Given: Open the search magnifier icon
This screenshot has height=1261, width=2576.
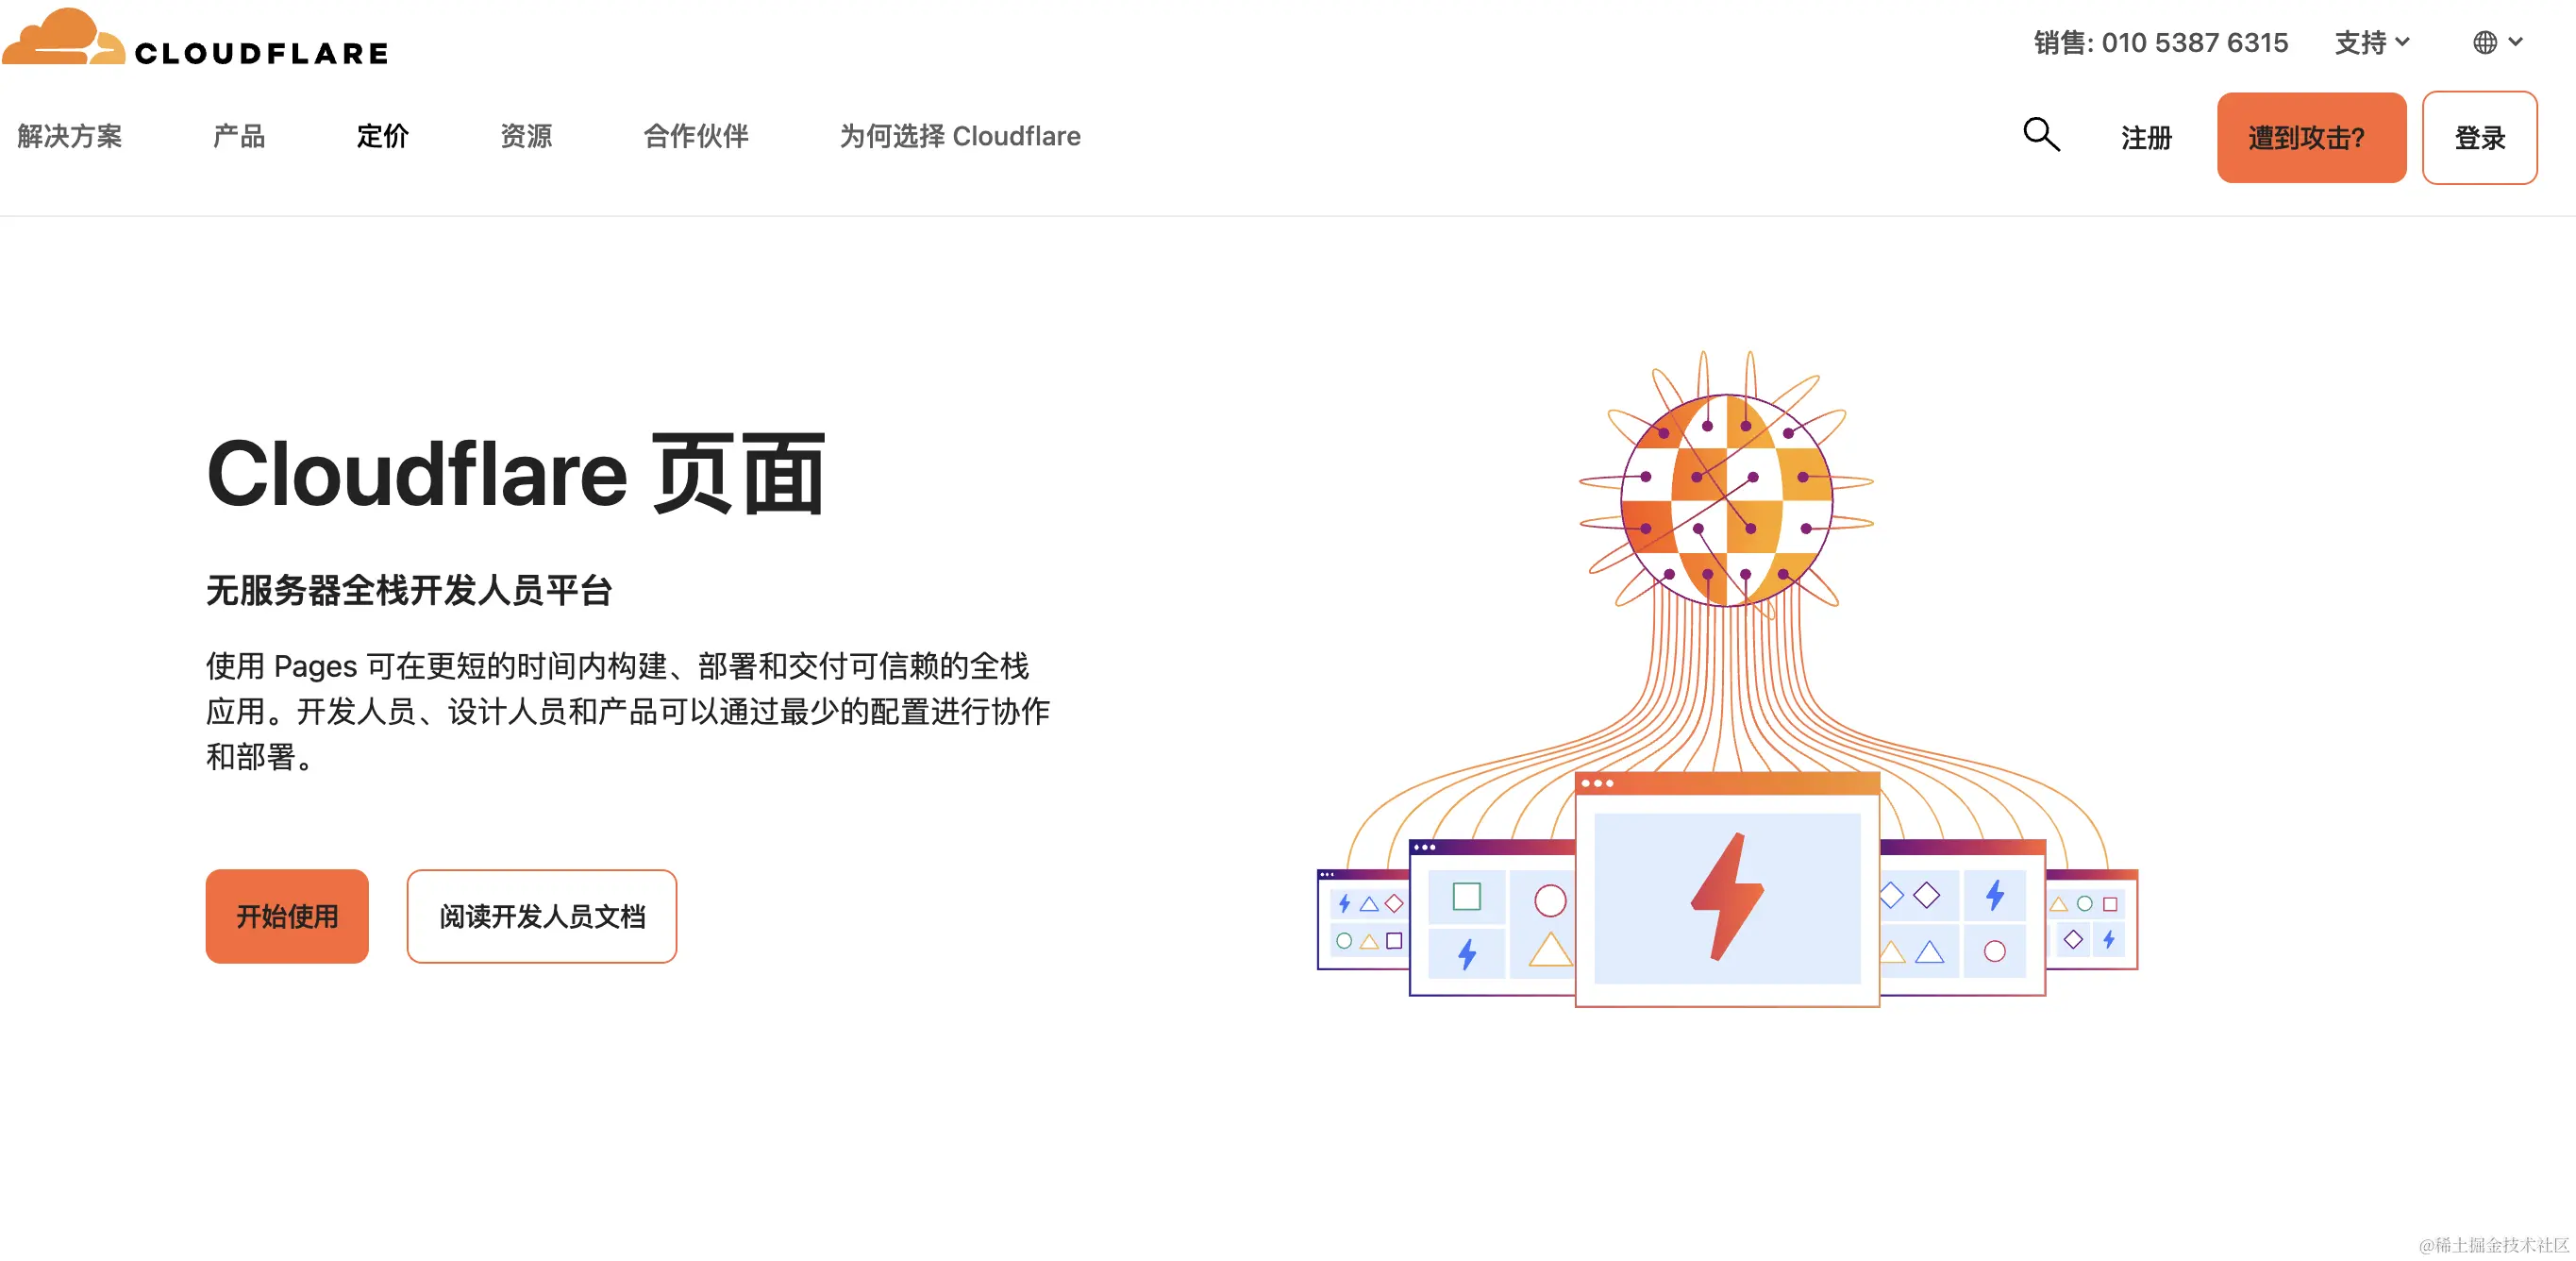Looking at the screenshot, I should tap(2041, 135).
